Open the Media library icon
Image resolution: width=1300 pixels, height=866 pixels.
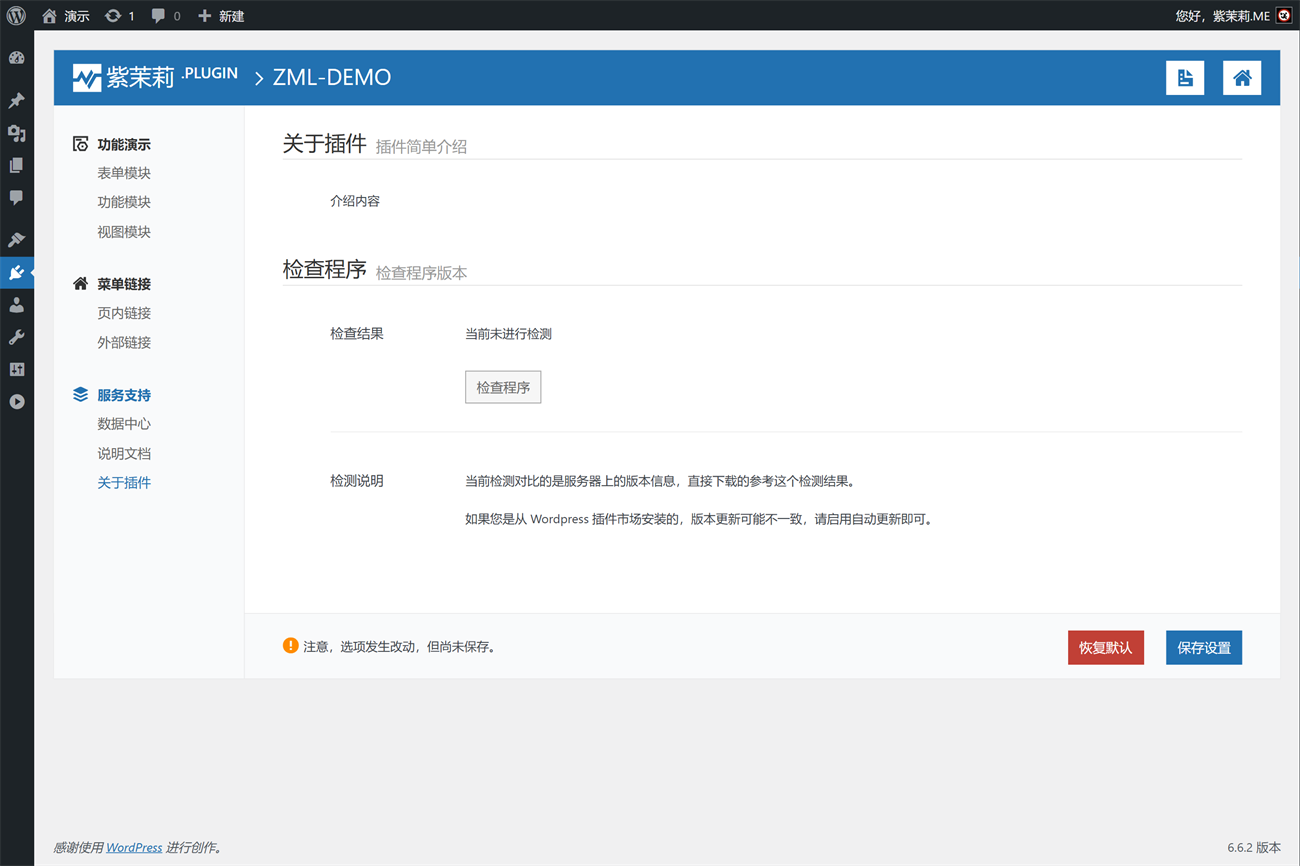point(16,133)
